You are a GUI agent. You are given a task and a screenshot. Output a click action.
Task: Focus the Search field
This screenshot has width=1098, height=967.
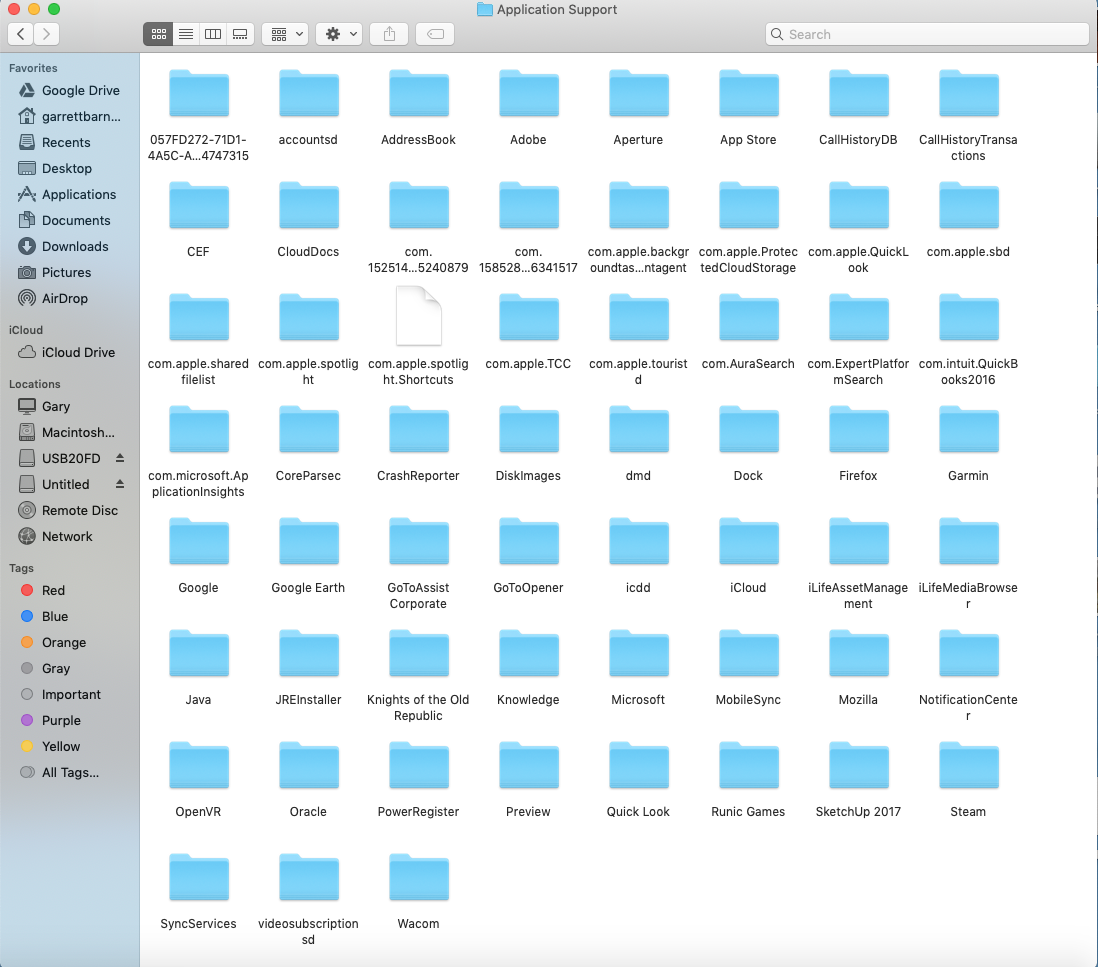tap(927, 34)
